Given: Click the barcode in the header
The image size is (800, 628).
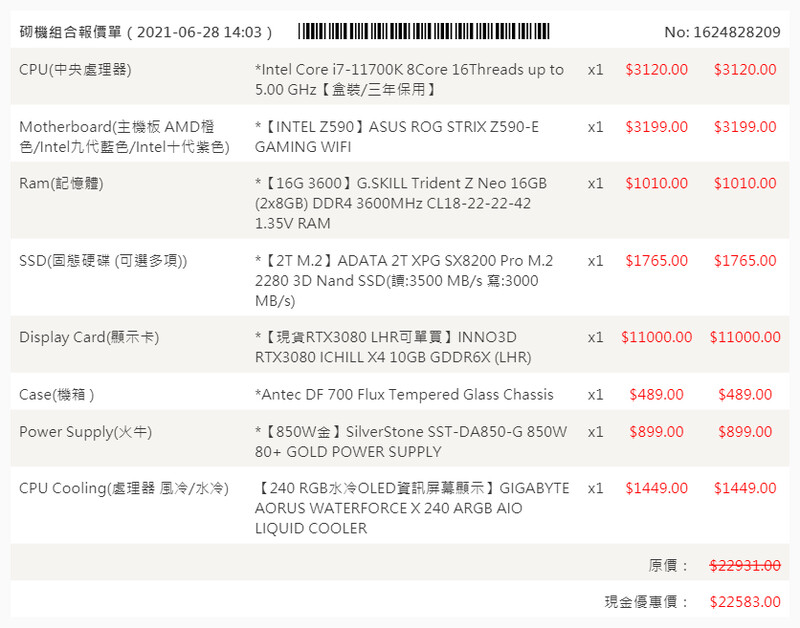Looking at the screenshot, I should point(423,31).
